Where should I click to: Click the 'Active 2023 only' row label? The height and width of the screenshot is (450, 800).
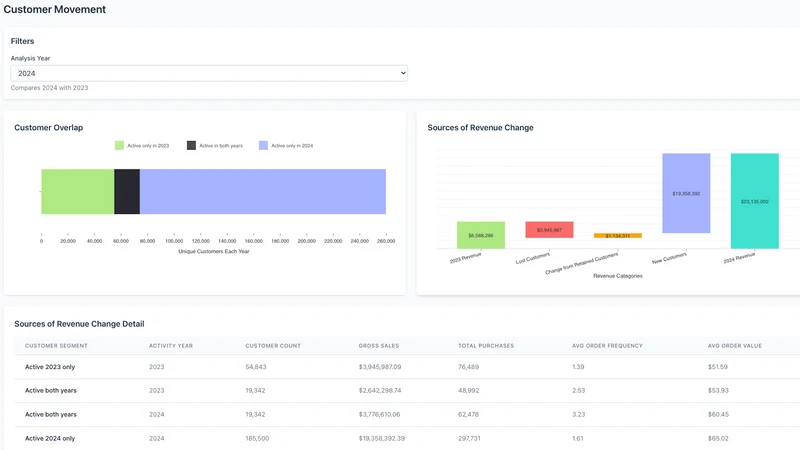pos(50,367)
